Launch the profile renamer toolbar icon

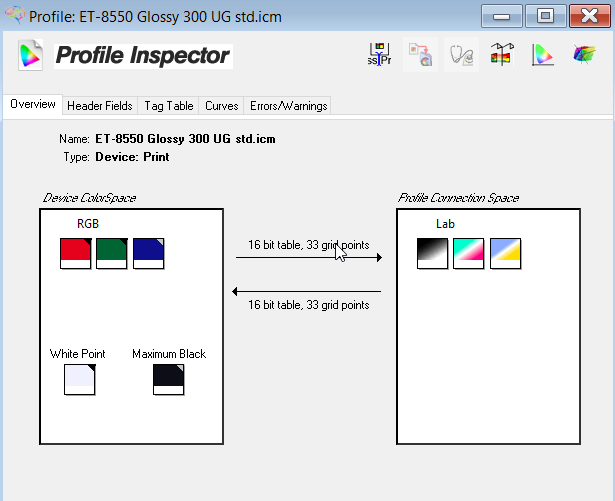pyautogui.click(x=379, y=55)
